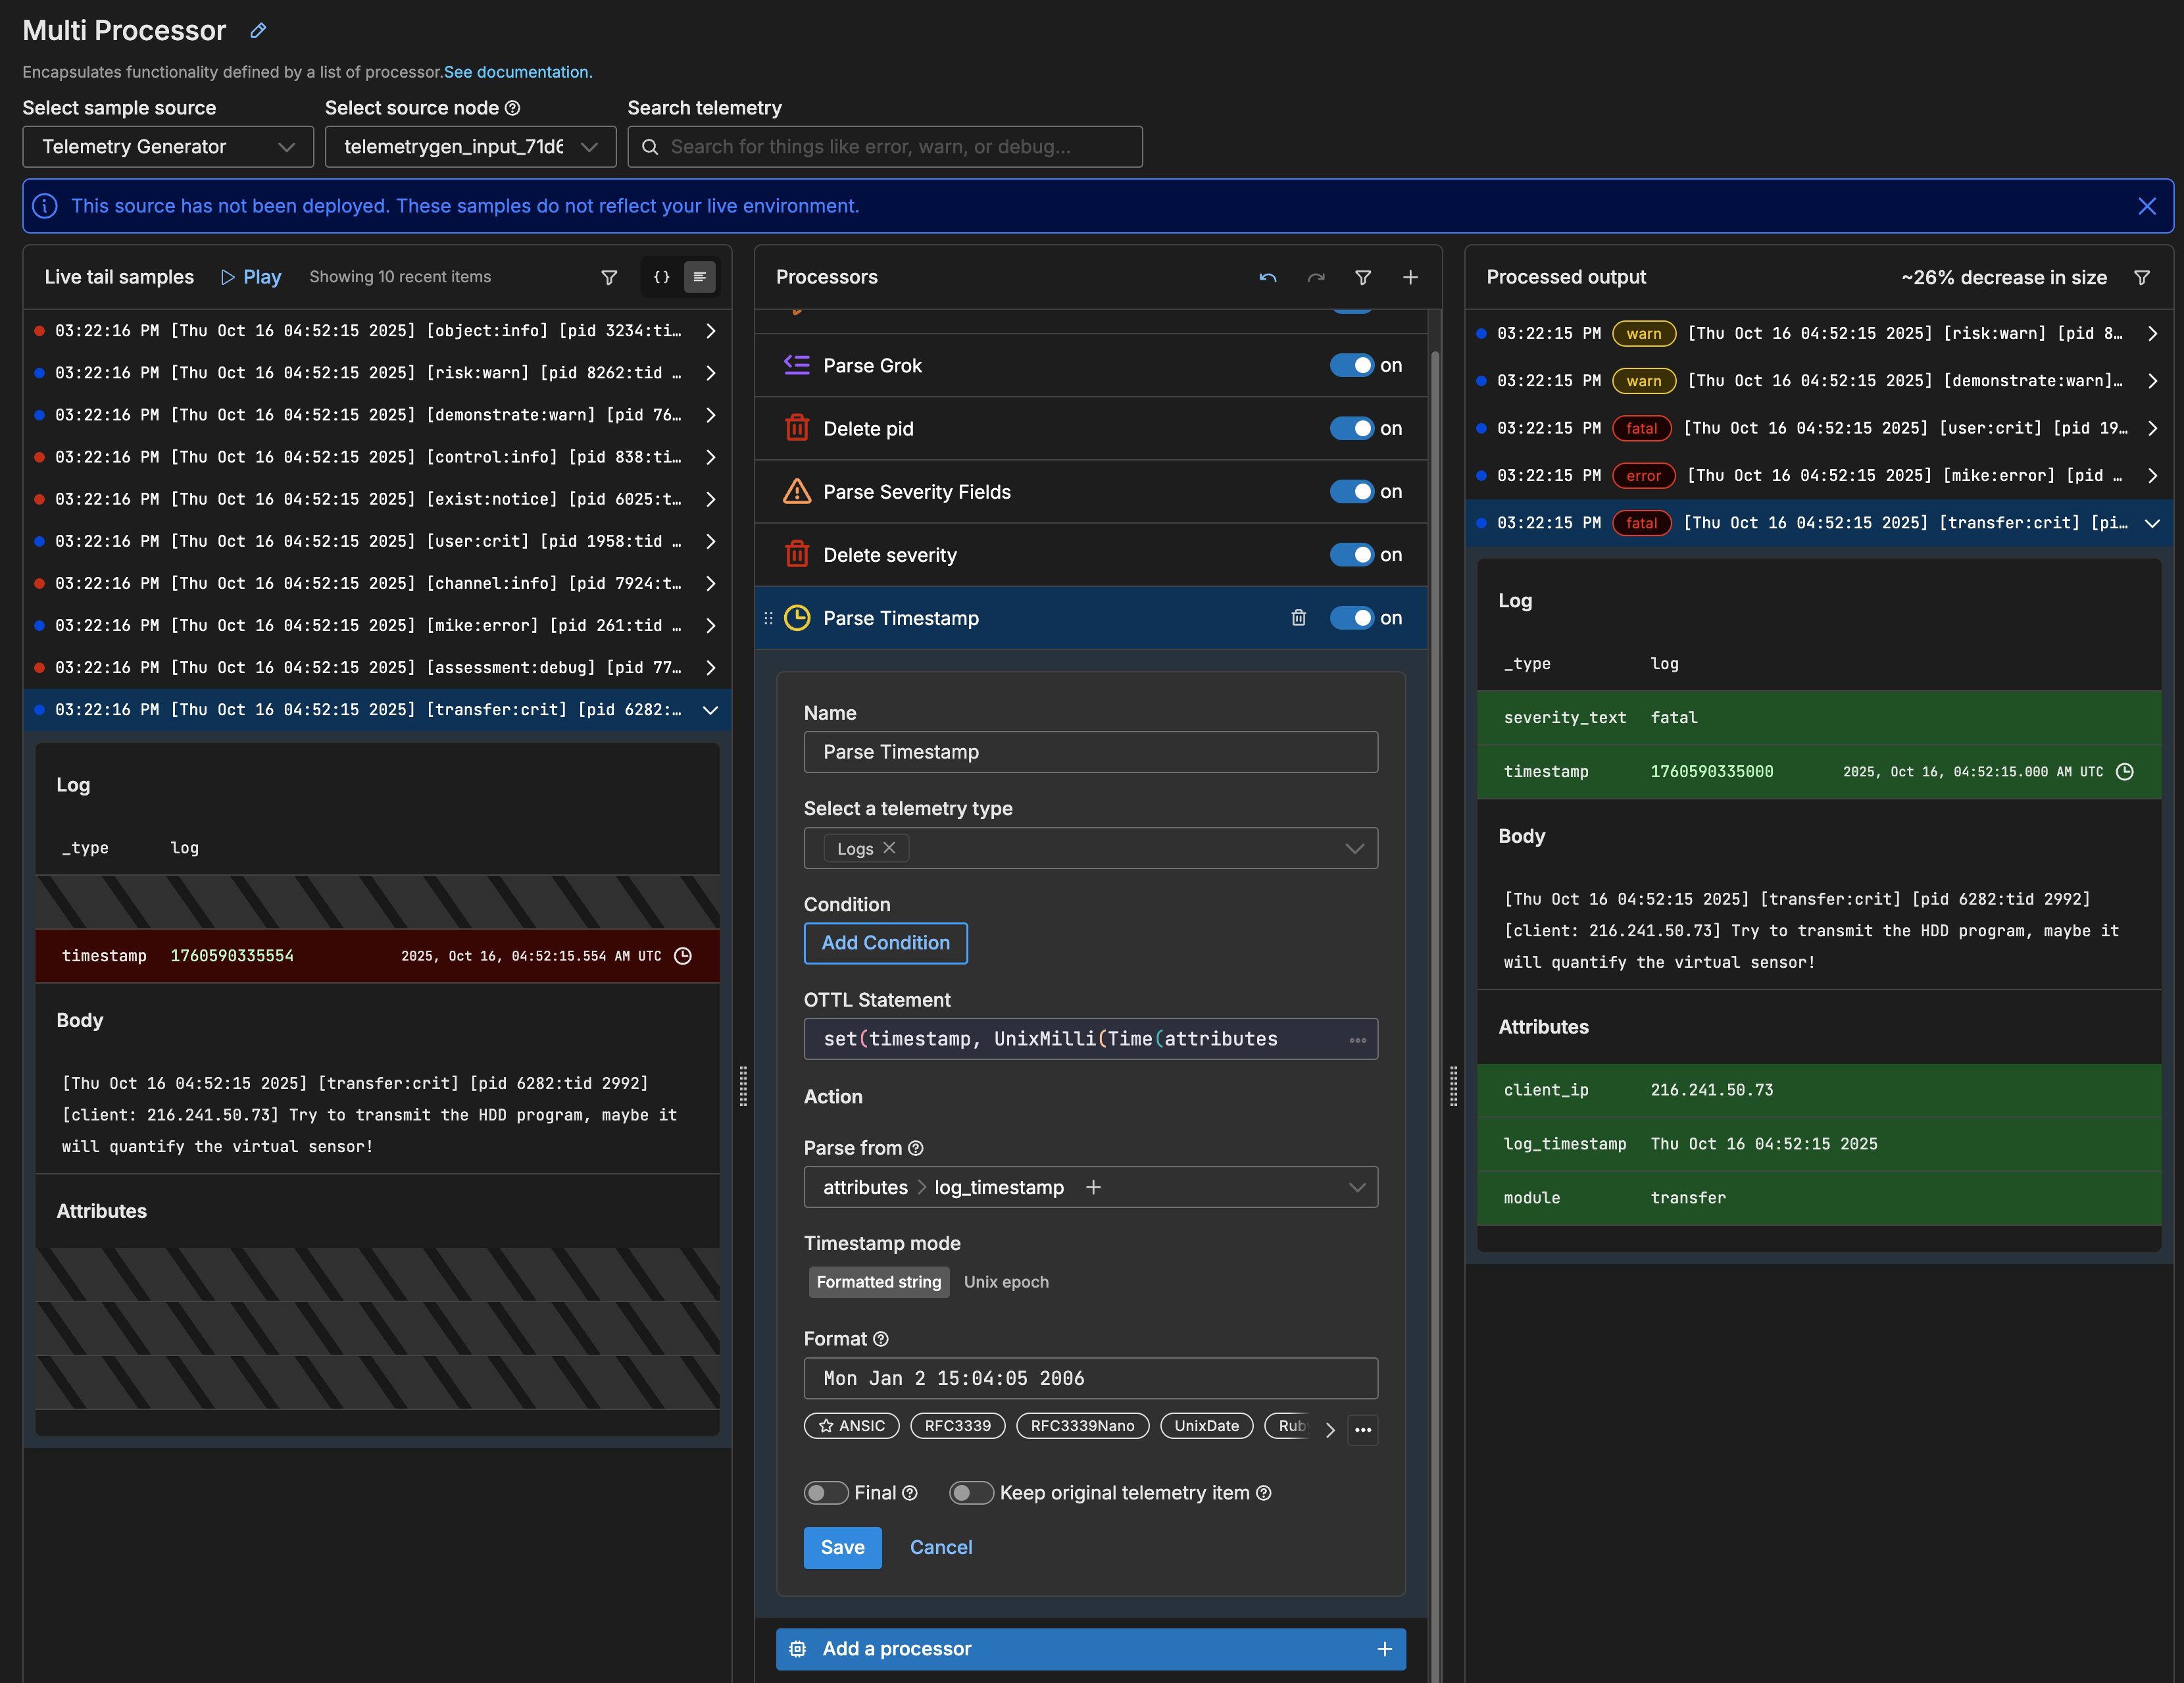The height and width of the screenshot is (1683, 2184).
Task: Expand the risk:warn log row in processed output
Action: (x=2152, y=334)
